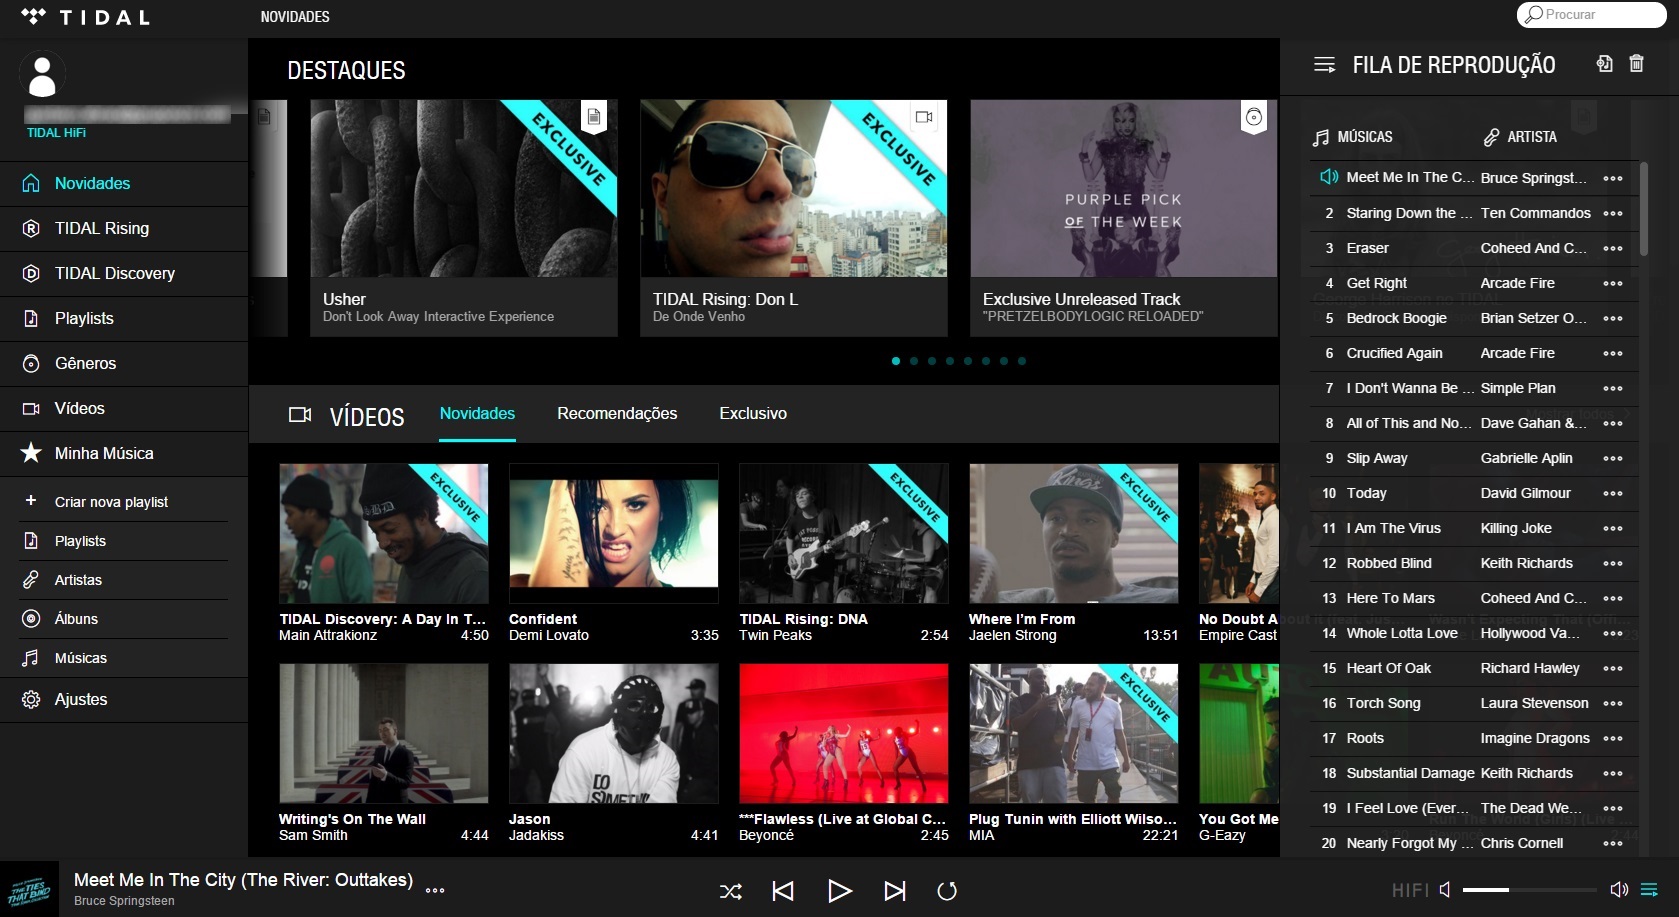Sort queue by Músicas column header

(1353, 137)
